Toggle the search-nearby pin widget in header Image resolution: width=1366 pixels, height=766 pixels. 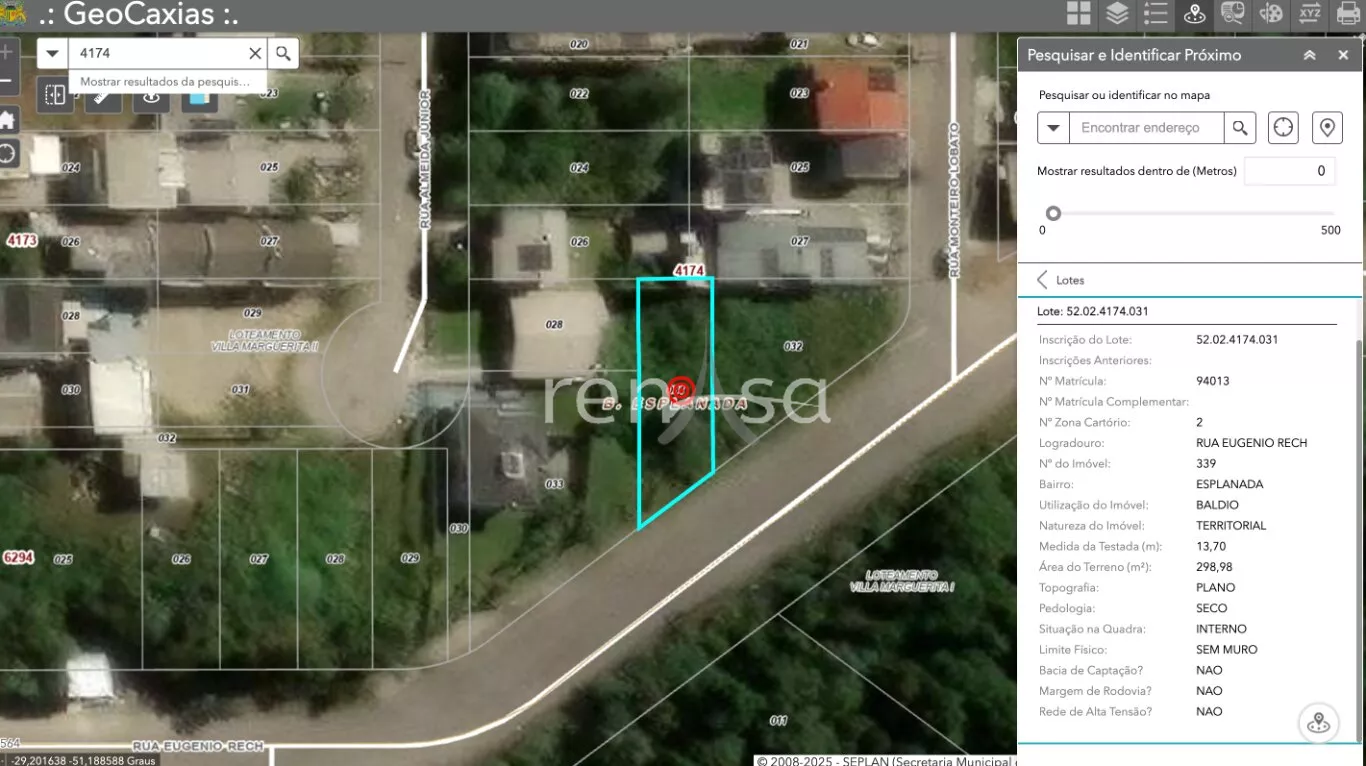point(1194,14)
